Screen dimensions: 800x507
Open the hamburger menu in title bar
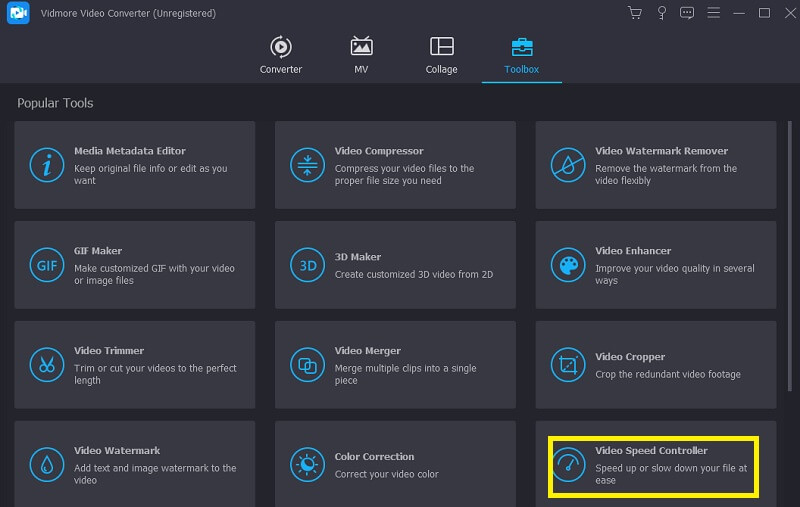713,13
